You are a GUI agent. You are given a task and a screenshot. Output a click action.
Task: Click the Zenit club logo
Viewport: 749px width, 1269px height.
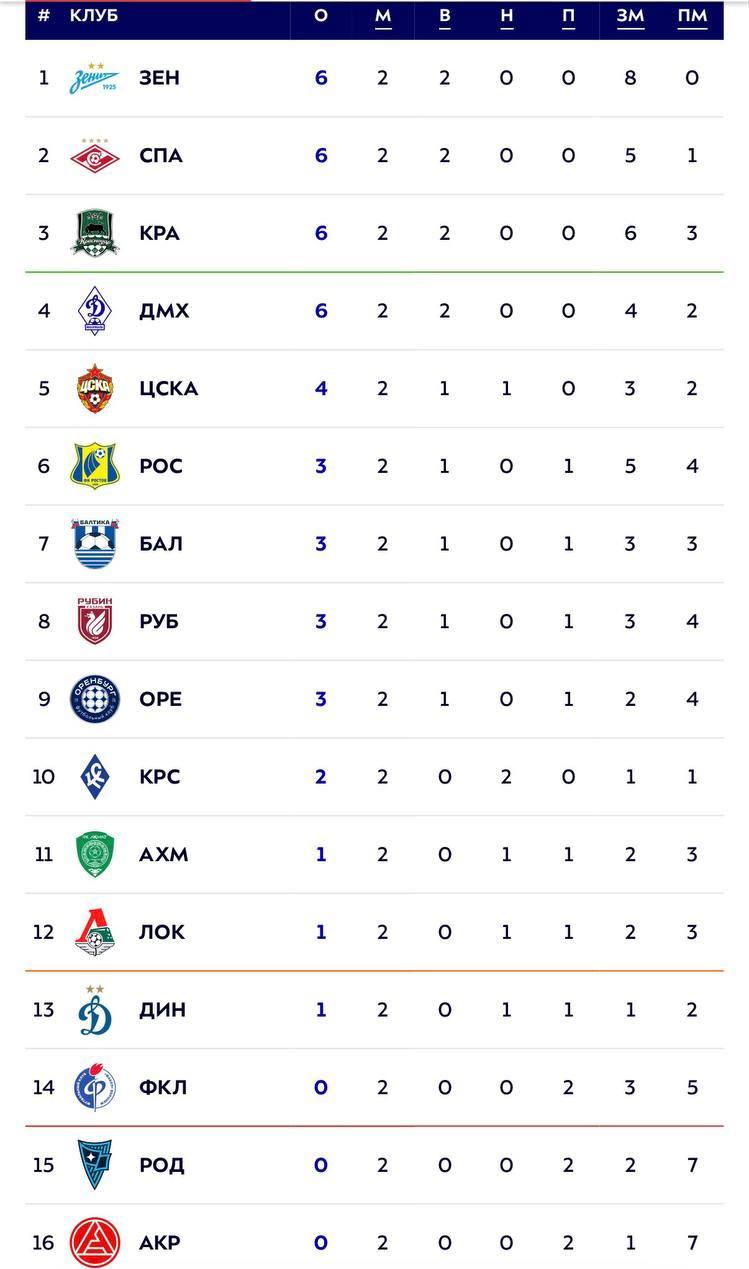tap(94, 78)
